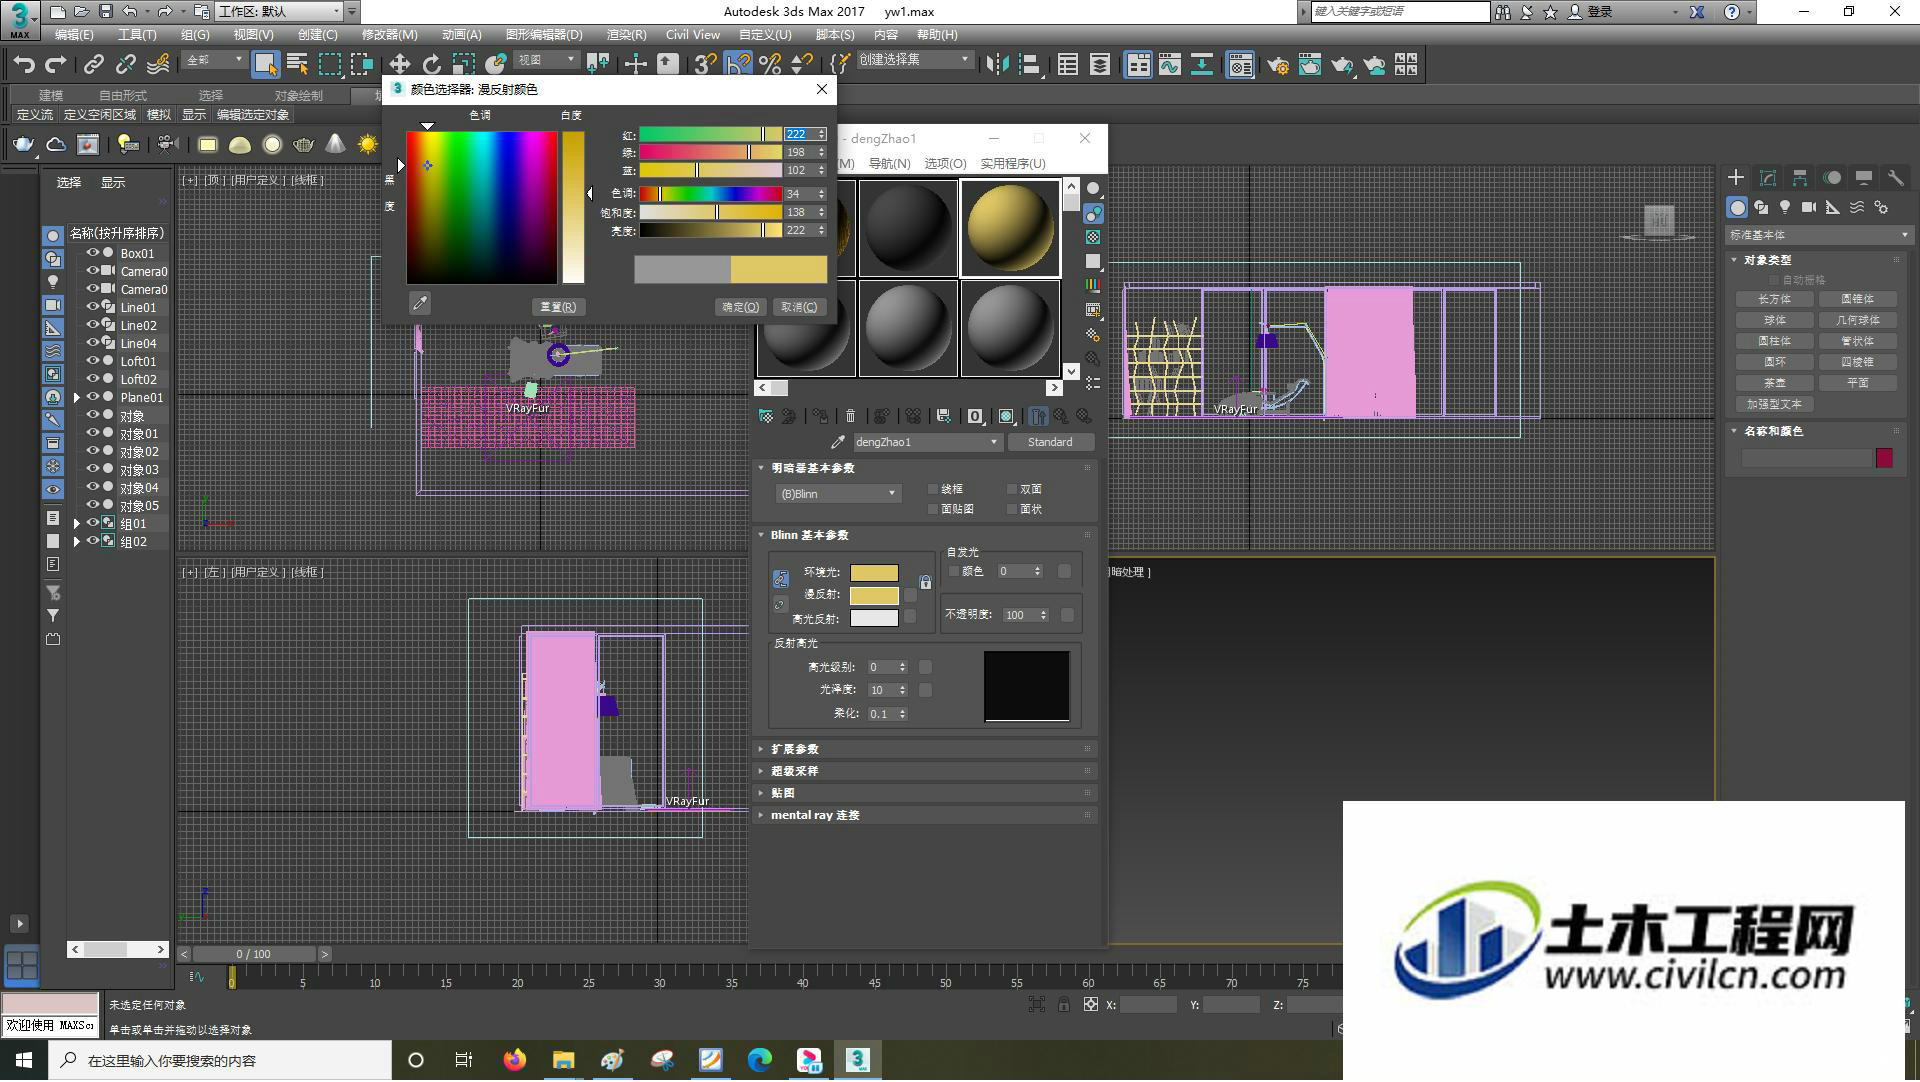The image size is (1920, 1082).
Task: Click the Standard material type button
Action: click(x=1050, y=442)
